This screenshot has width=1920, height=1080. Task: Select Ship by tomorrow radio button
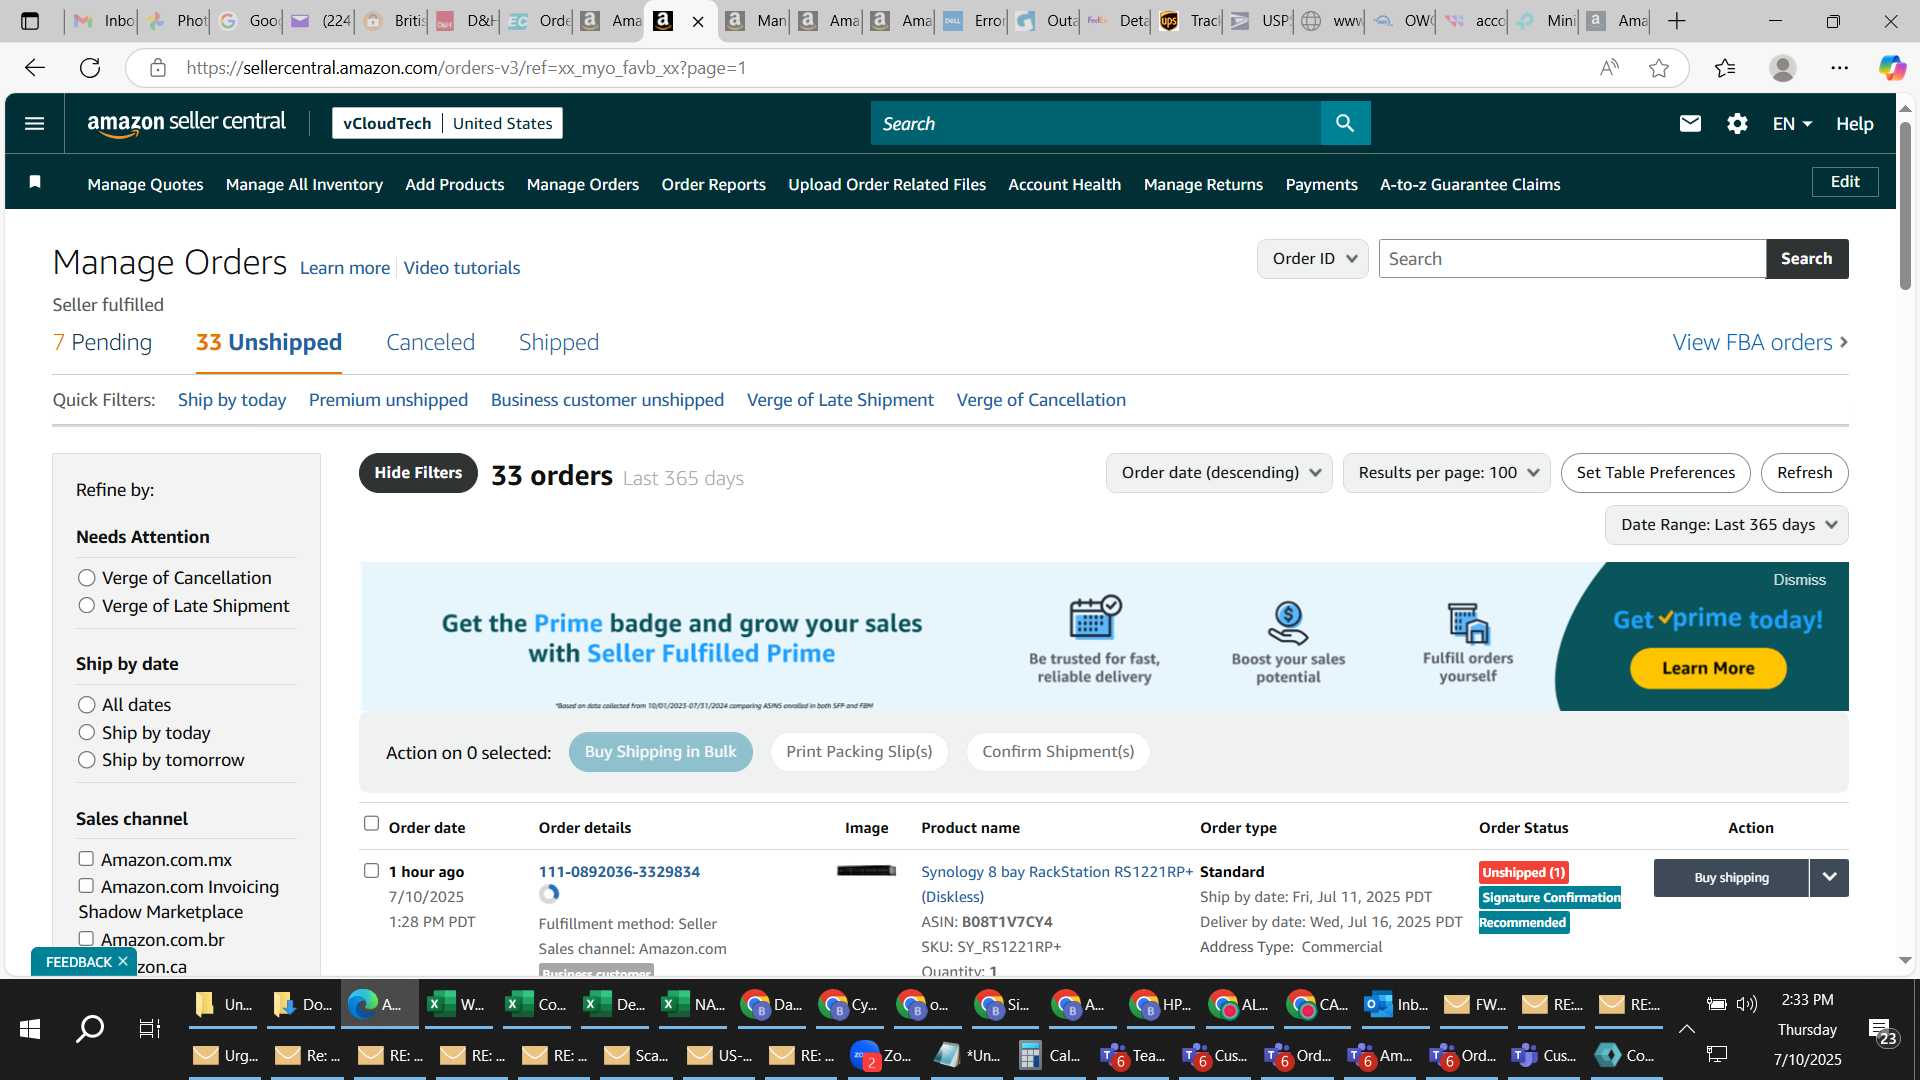tap(87, 760)
